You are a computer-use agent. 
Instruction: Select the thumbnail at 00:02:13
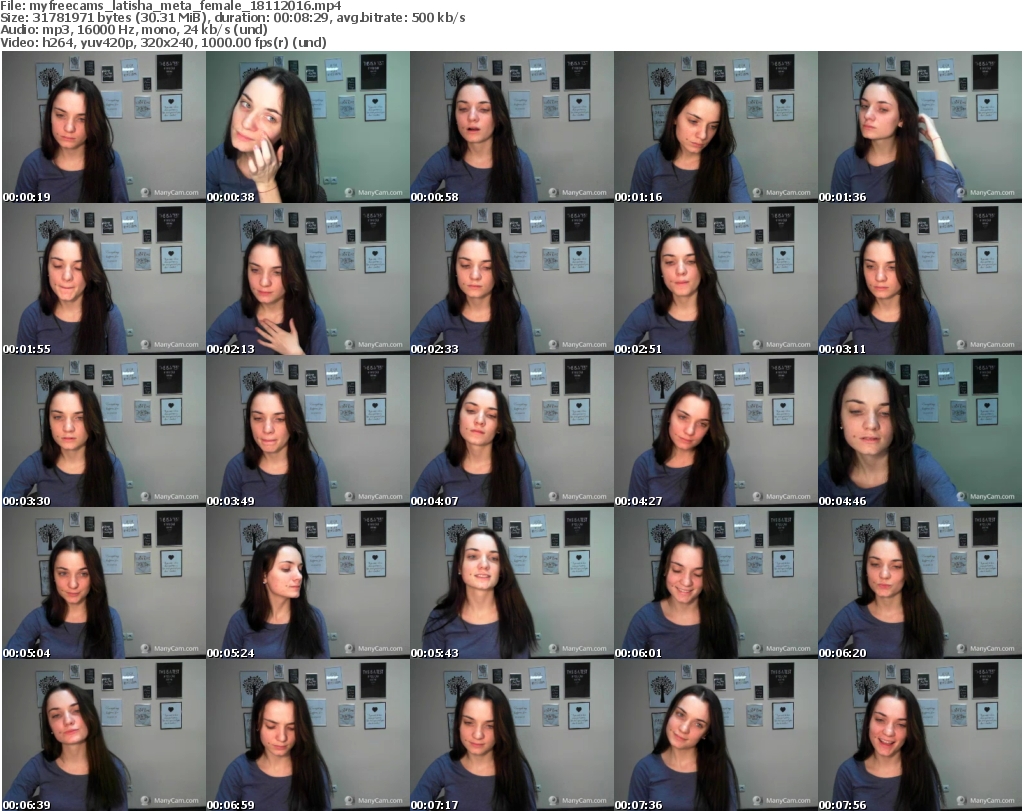click(x=308, y=279)
